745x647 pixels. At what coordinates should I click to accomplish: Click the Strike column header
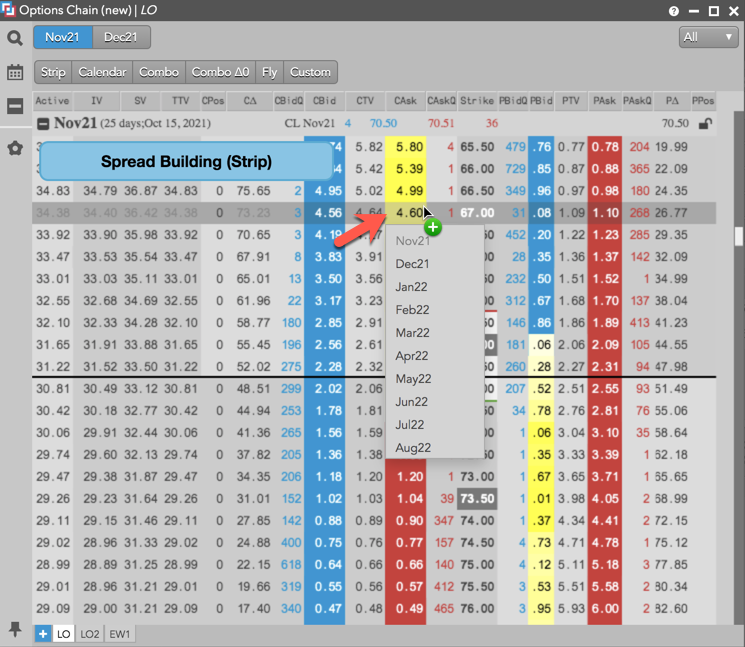pos(477,101)
